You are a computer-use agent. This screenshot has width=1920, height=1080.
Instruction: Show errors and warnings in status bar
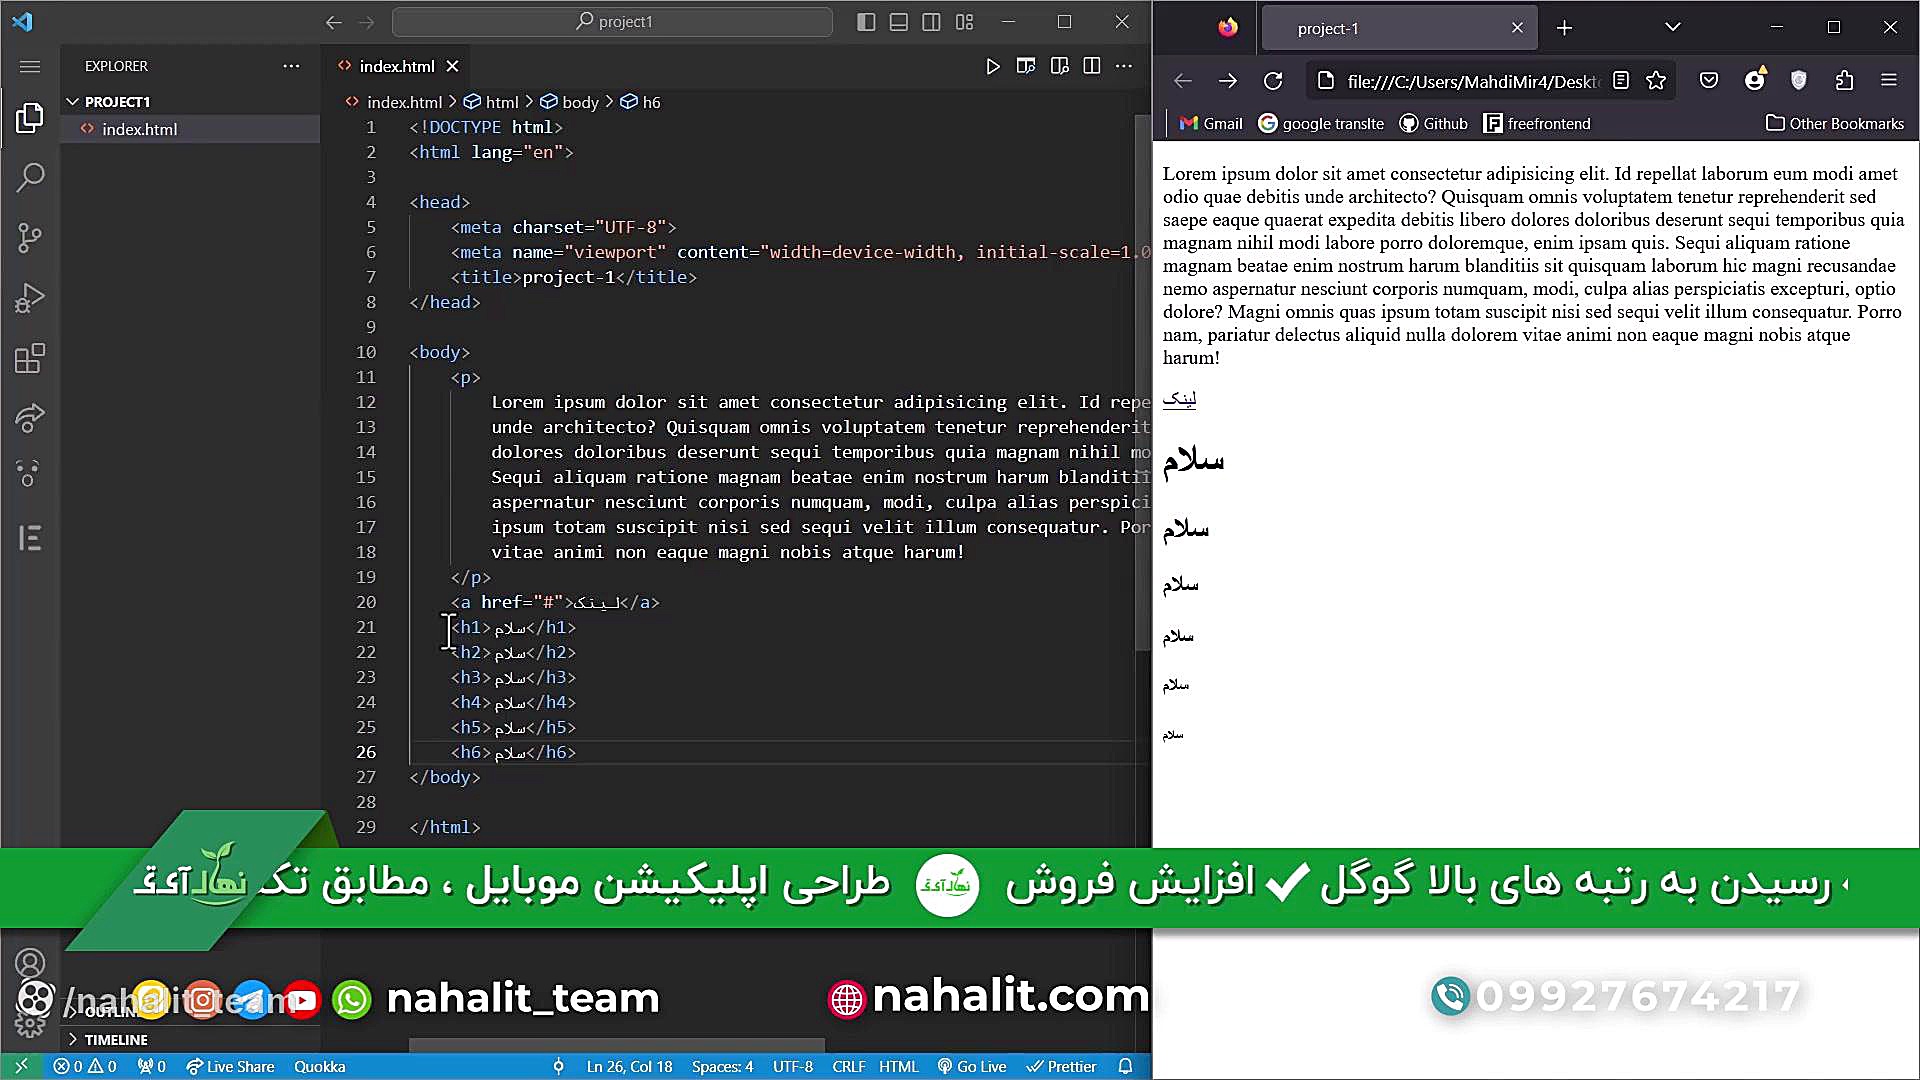pos(85,1067)
